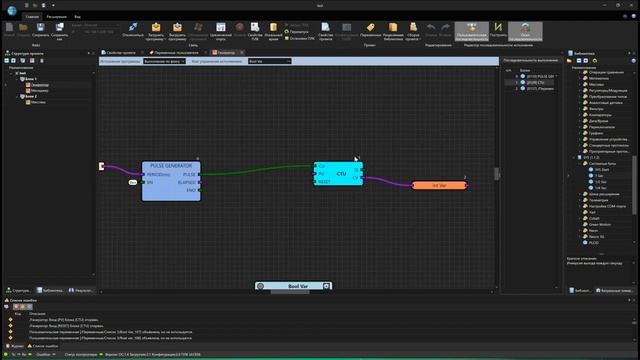This screenshot has height=360, width=640.
Task: Toggle the warnings filter in the error list
Action: [23, 307]
